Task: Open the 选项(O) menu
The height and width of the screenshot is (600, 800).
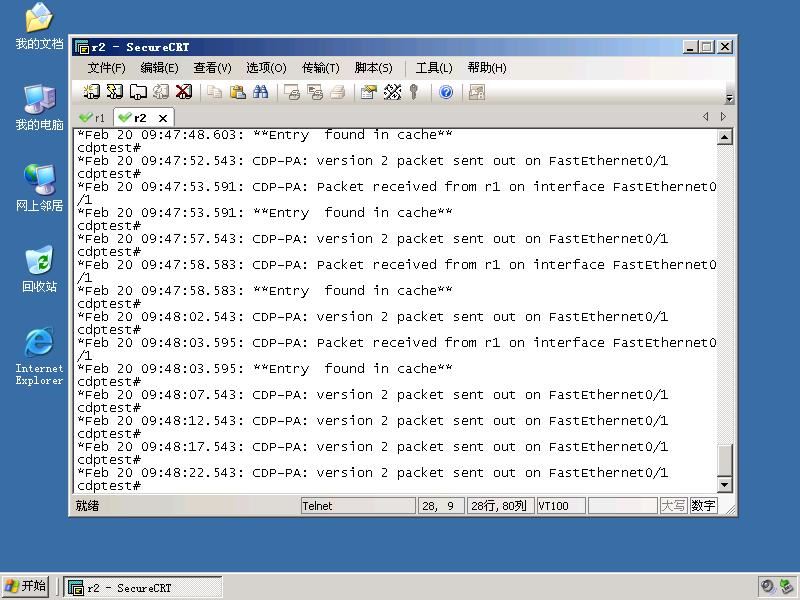Action: pos(266,68)
